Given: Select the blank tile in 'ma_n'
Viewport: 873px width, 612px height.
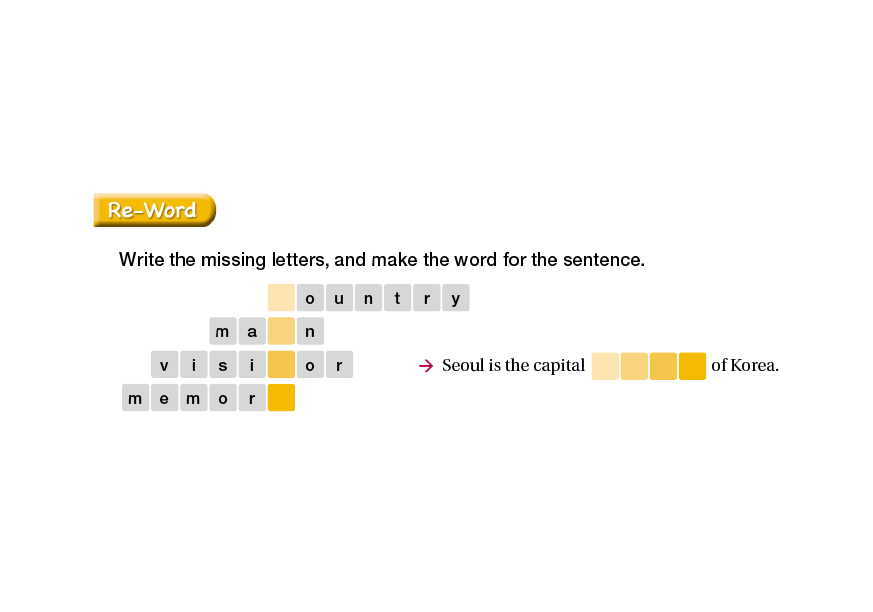Looking at the screenshot, I should point(281,331).
